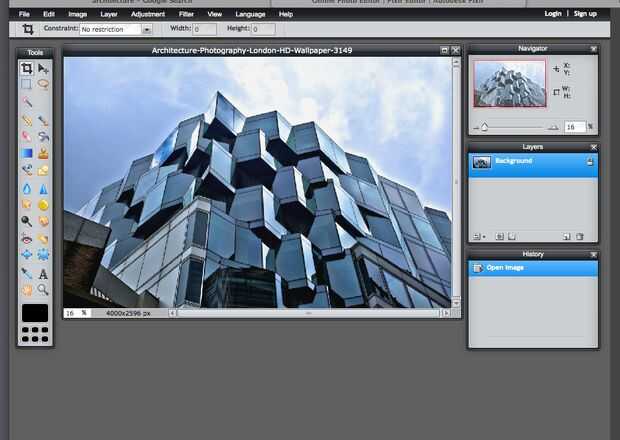Open the File menu
The width and height of the screenshot is (620, 440).
(x=24, y=14)
